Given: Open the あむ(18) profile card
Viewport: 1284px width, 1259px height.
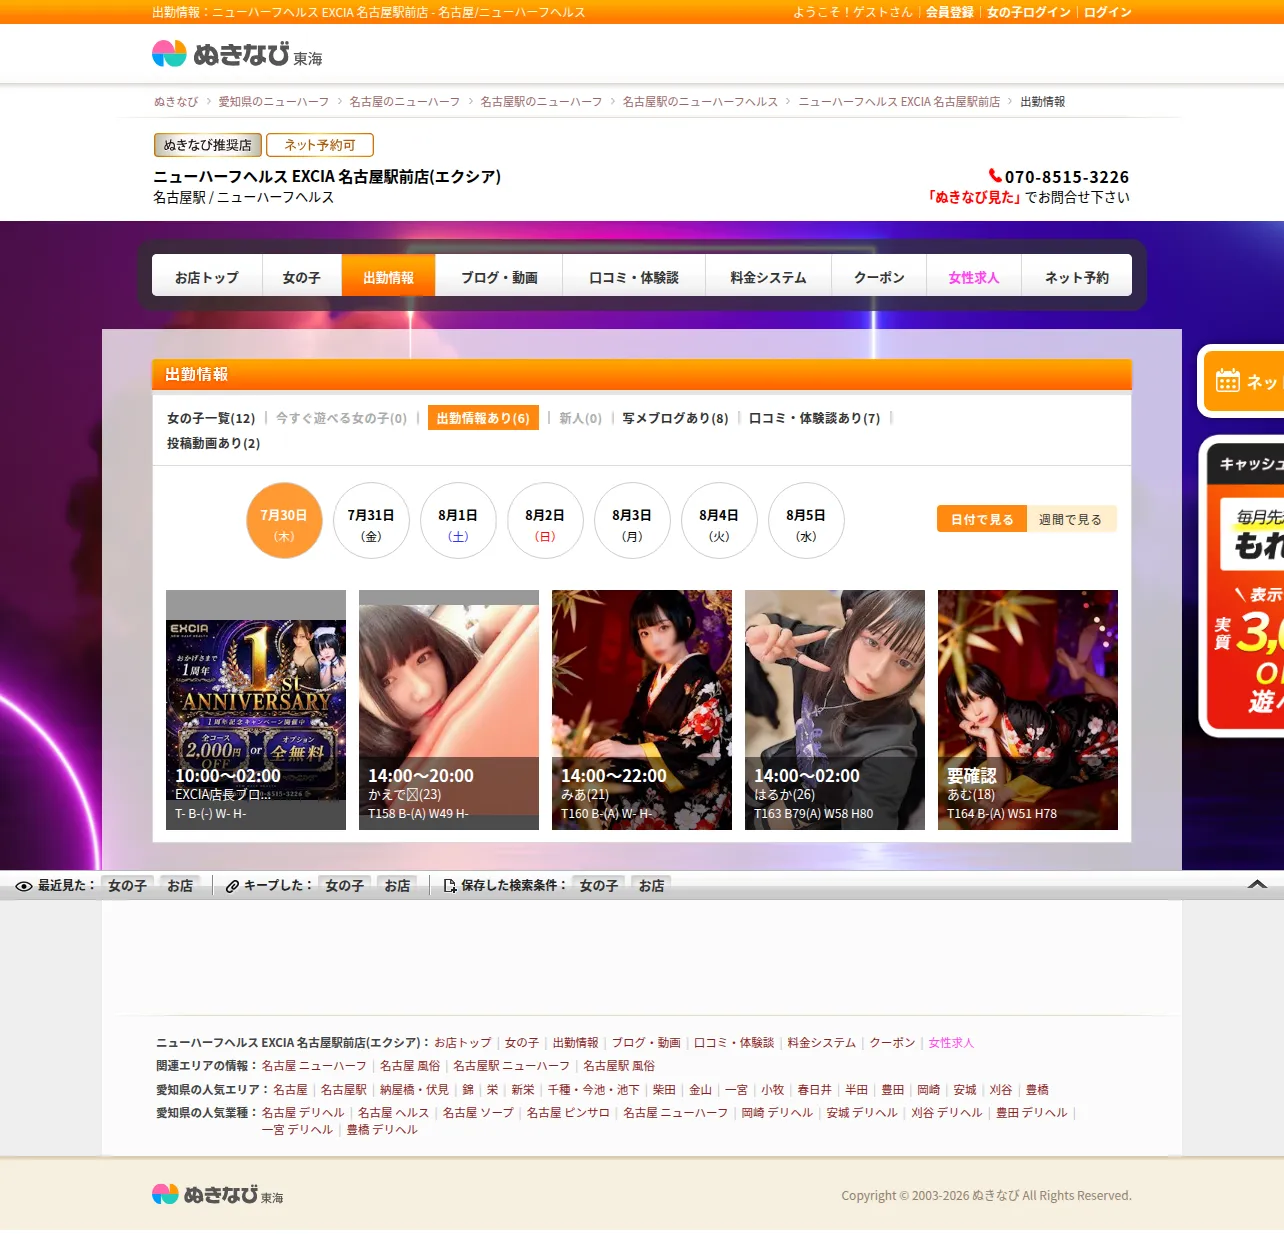Looking at the screenshot, I should [x=1028, y=710].
